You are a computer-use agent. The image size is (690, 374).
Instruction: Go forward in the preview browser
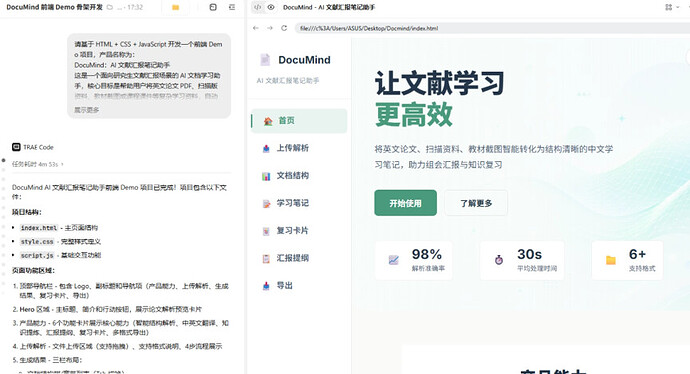click(270, 28)
